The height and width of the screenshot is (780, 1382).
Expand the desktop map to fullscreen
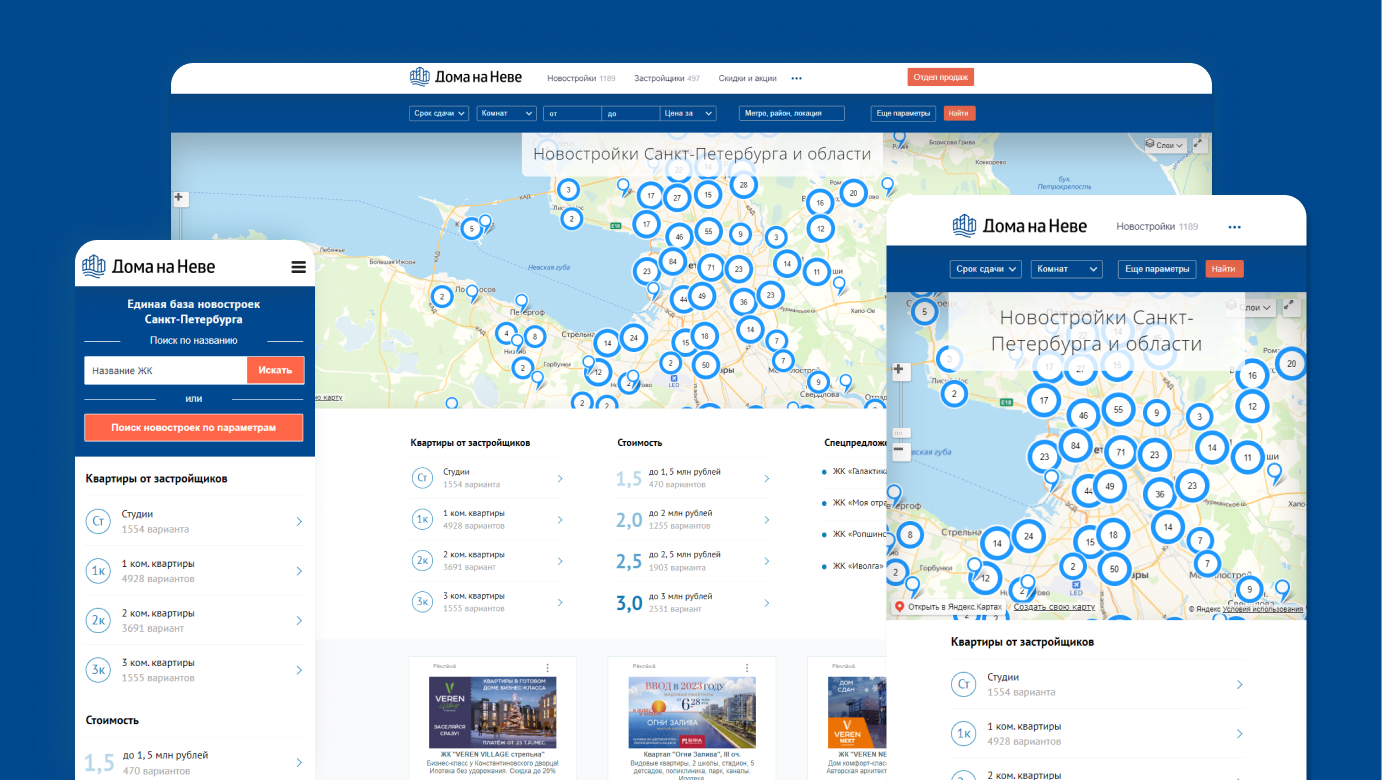(1200, 145)
